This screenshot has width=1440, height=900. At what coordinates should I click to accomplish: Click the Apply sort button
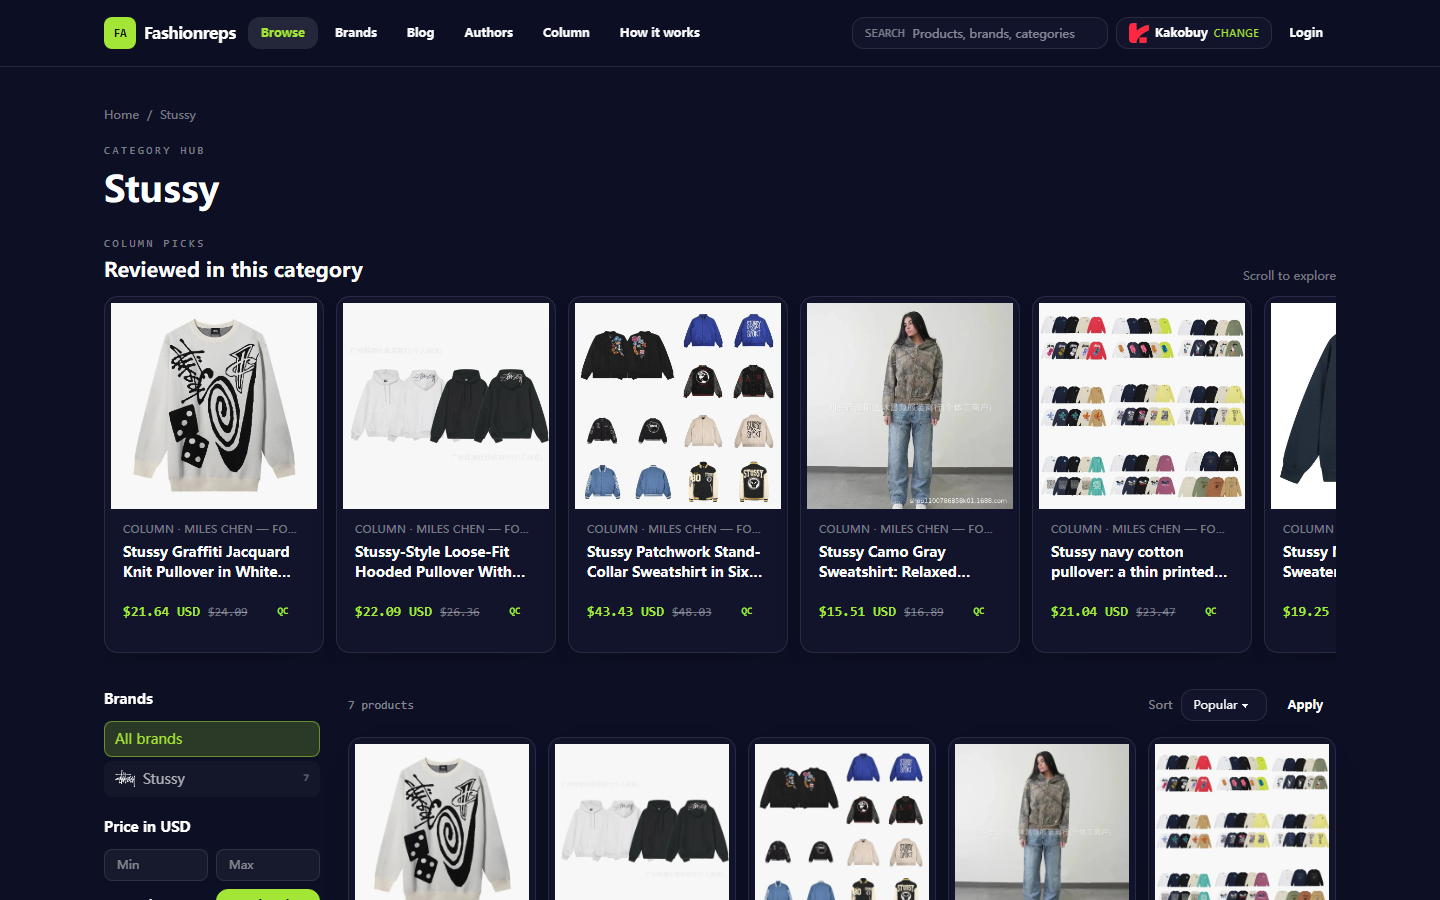[1305, 705]
